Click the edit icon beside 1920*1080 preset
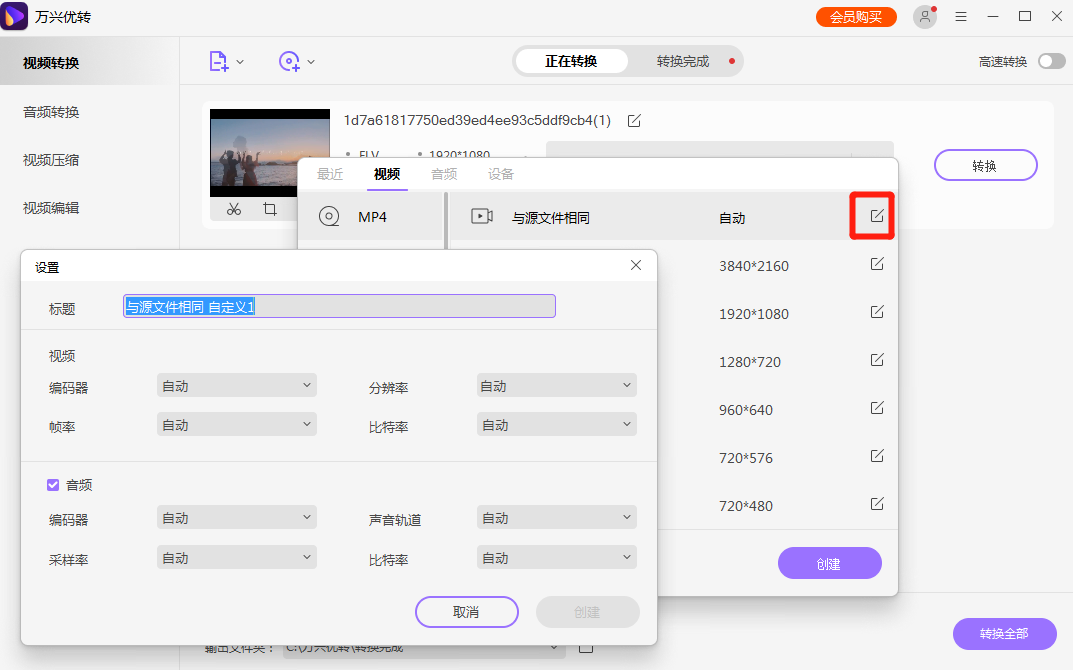Image resolution: width=1073 pixels, height=670 pixels. click(876, 312)
